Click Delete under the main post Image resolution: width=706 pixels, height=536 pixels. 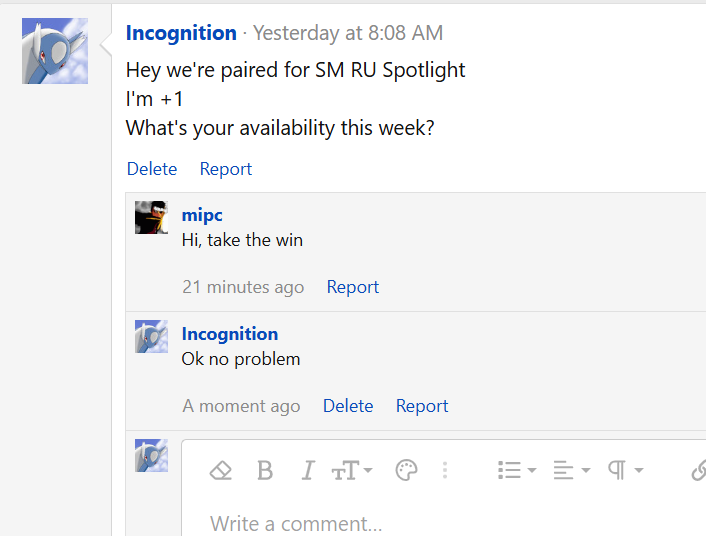152,169
